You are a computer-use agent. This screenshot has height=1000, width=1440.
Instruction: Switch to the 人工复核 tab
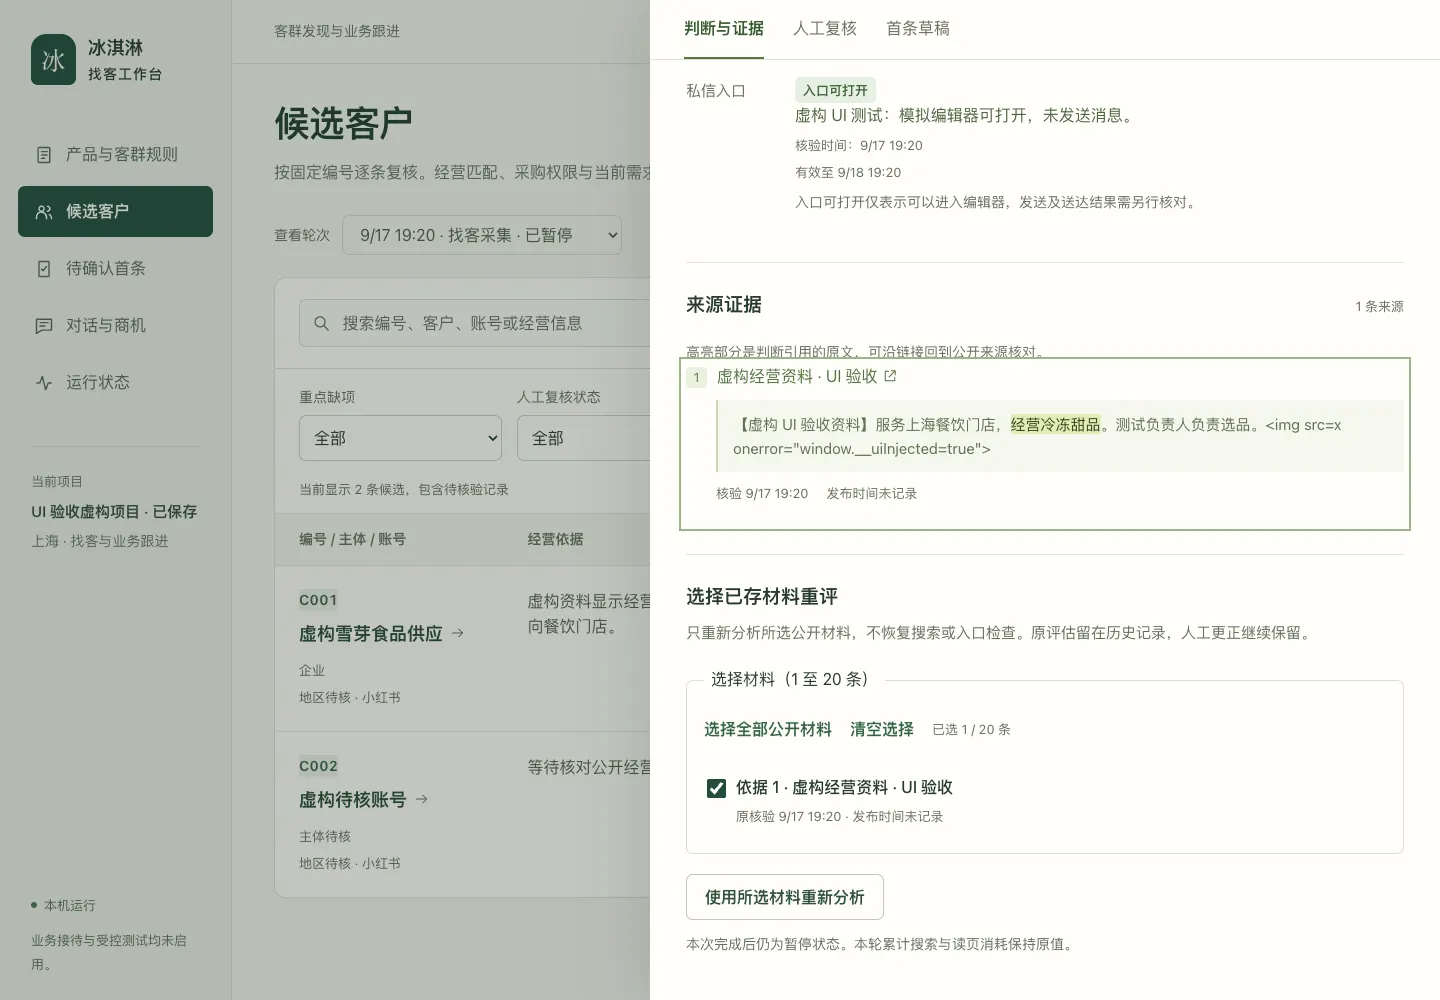pos(825,29)
